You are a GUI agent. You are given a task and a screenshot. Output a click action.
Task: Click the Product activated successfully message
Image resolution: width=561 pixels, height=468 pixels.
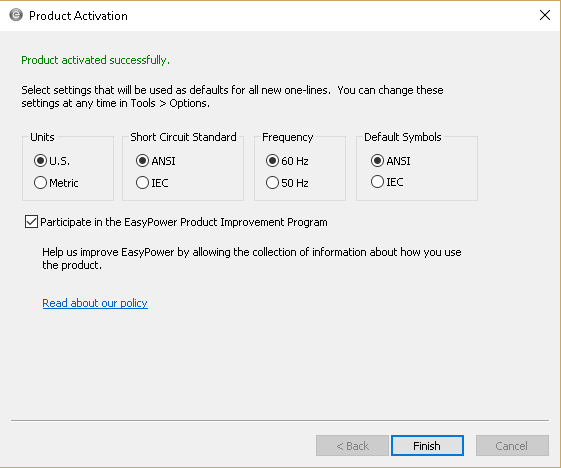(96, 60)
